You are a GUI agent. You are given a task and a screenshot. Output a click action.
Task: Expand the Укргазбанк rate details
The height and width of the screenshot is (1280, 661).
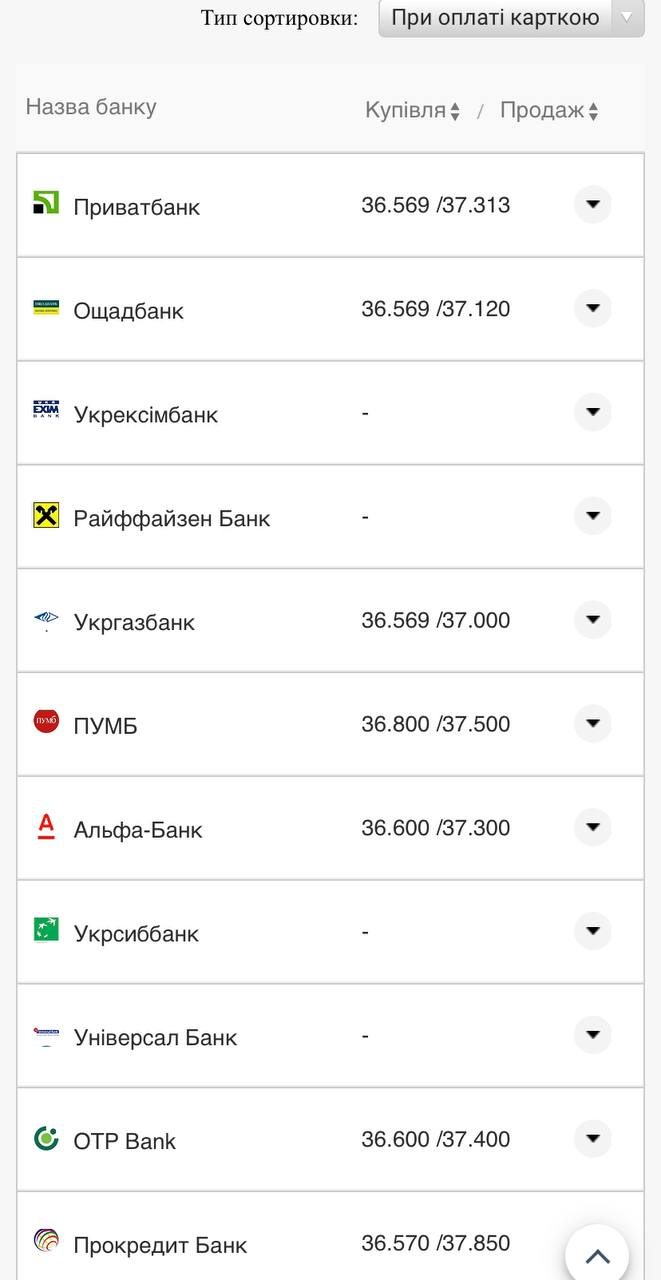pyautogui.click(x=592, y=620)
